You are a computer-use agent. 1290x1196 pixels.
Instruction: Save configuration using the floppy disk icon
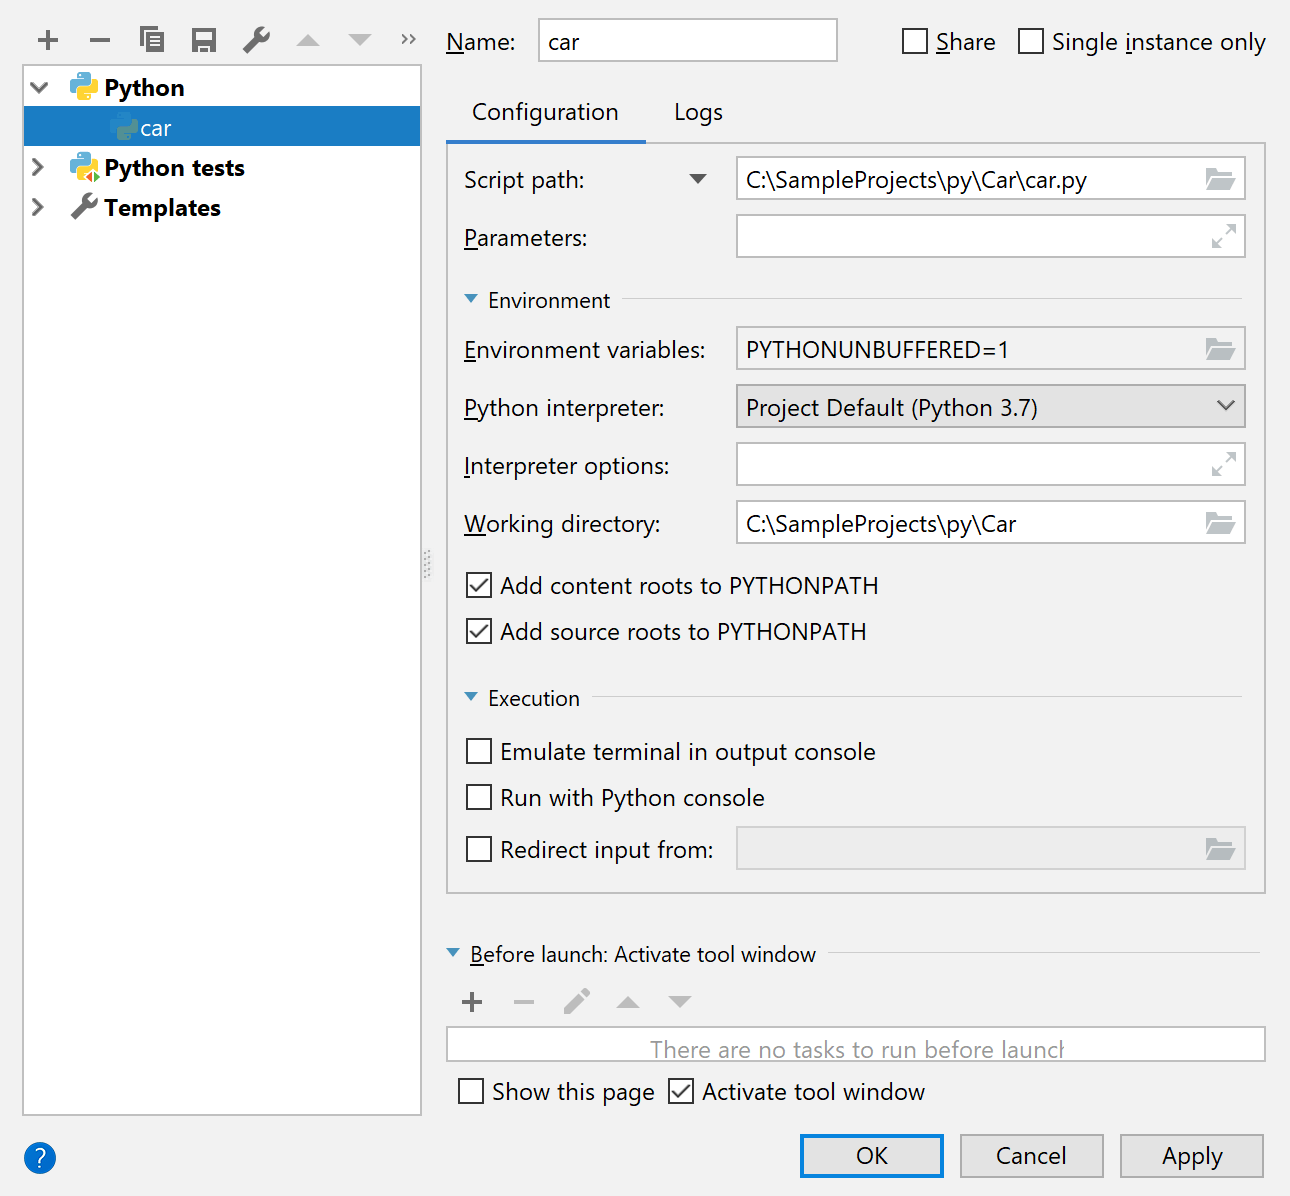click(x=204, y=41)
